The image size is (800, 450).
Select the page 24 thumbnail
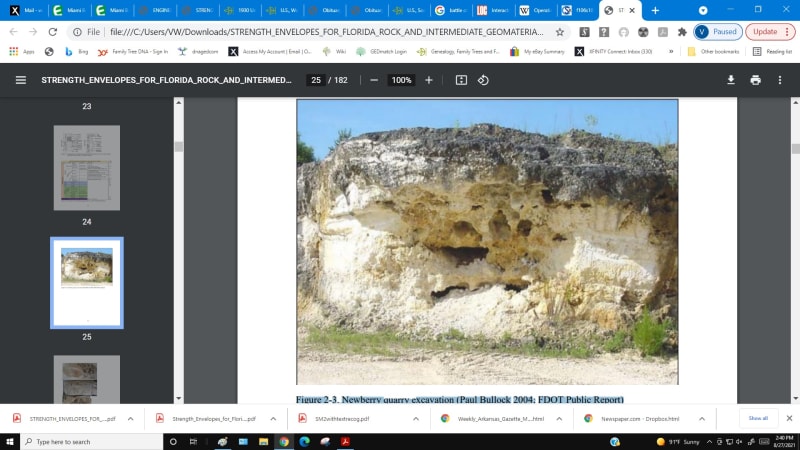point(87,168)
